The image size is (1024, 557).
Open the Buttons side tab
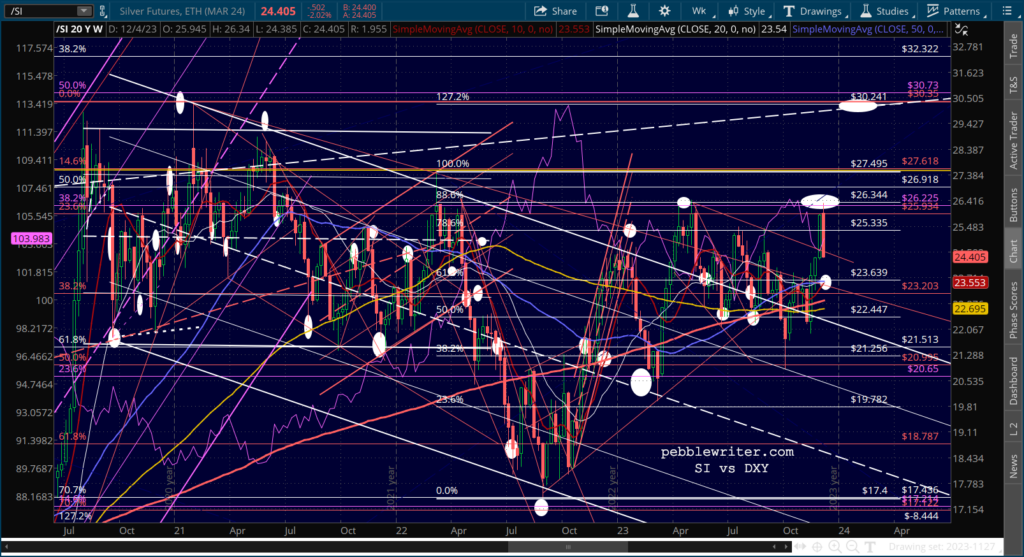[1013, 204]
